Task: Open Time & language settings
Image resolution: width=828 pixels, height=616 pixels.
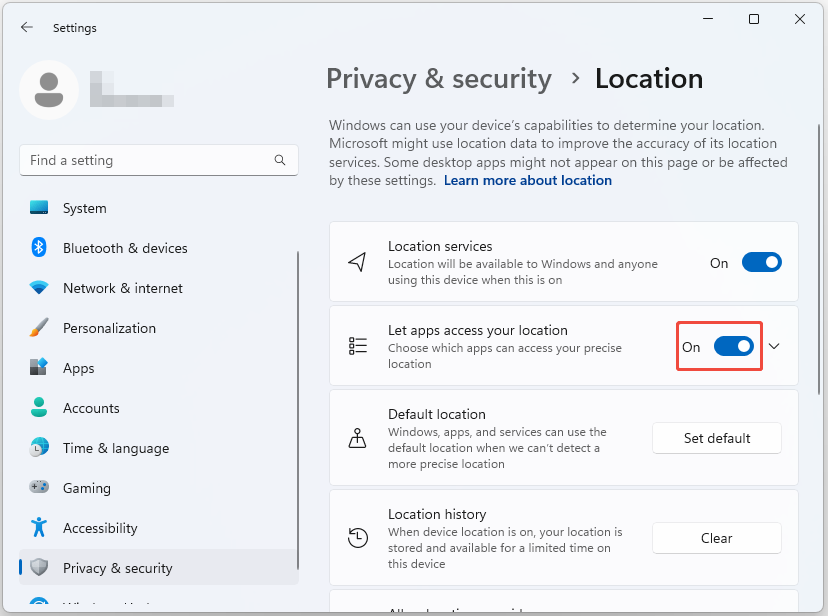Action: [158, 448]
